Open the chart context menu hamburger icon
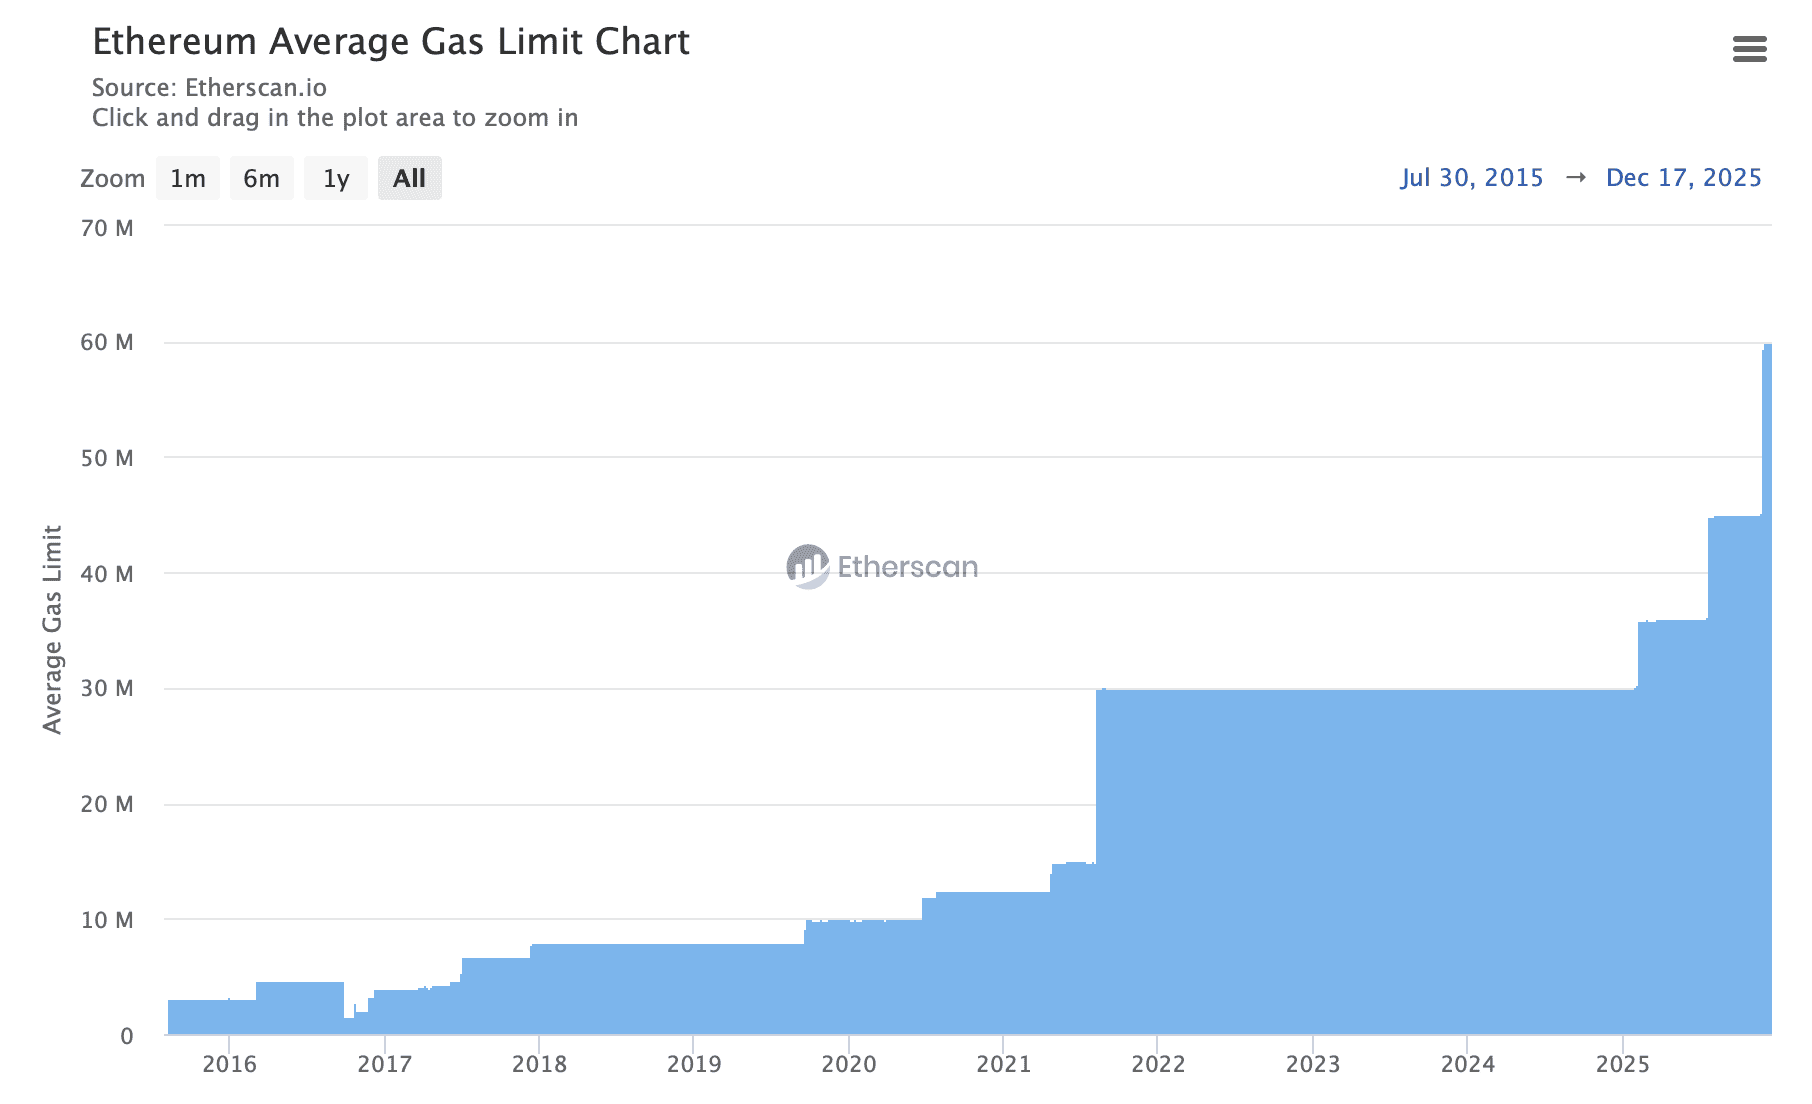The image size is (1812, 1104). [x=1749, y=49]
